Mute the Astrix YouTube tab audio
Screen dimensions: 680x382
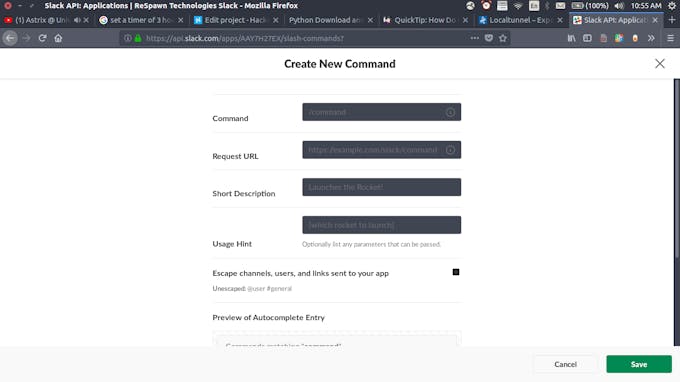[77, 20]
